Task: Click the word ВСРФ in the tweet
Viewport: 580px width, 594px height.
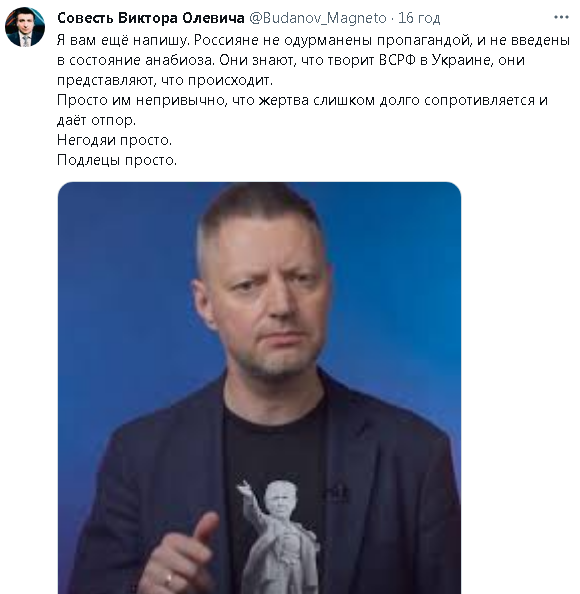Action: (397, 60)
